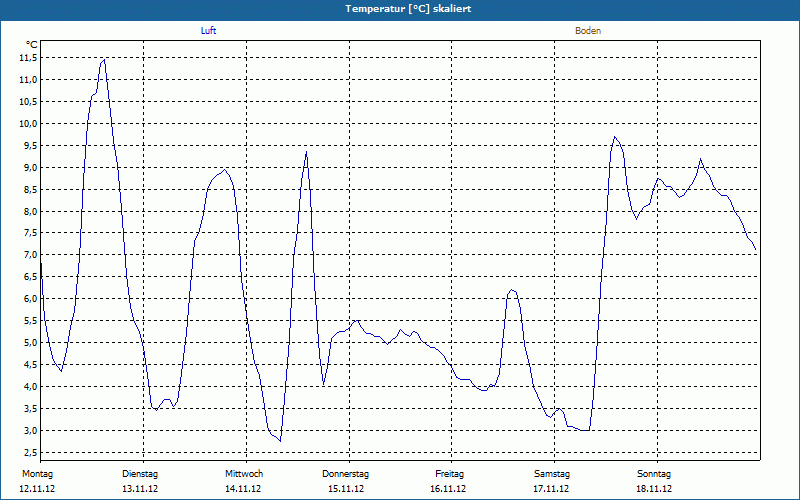Click the 3,0 y-axis value
The image size is (800, 500).
point(30,430)
